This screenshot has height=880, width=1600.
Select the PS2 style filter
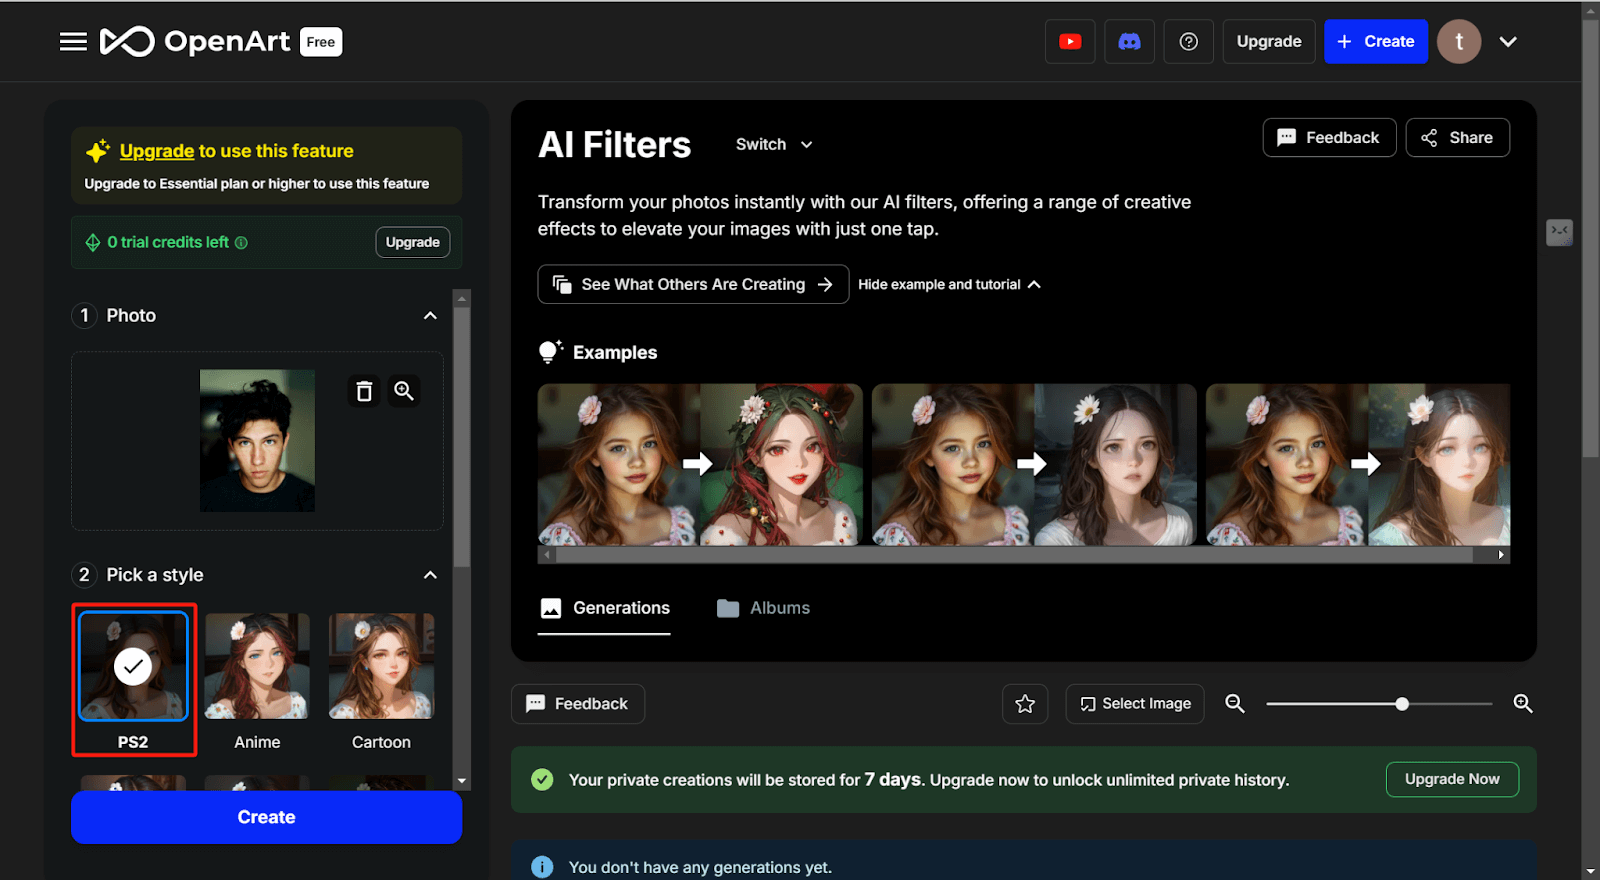(x=133, y=668)
